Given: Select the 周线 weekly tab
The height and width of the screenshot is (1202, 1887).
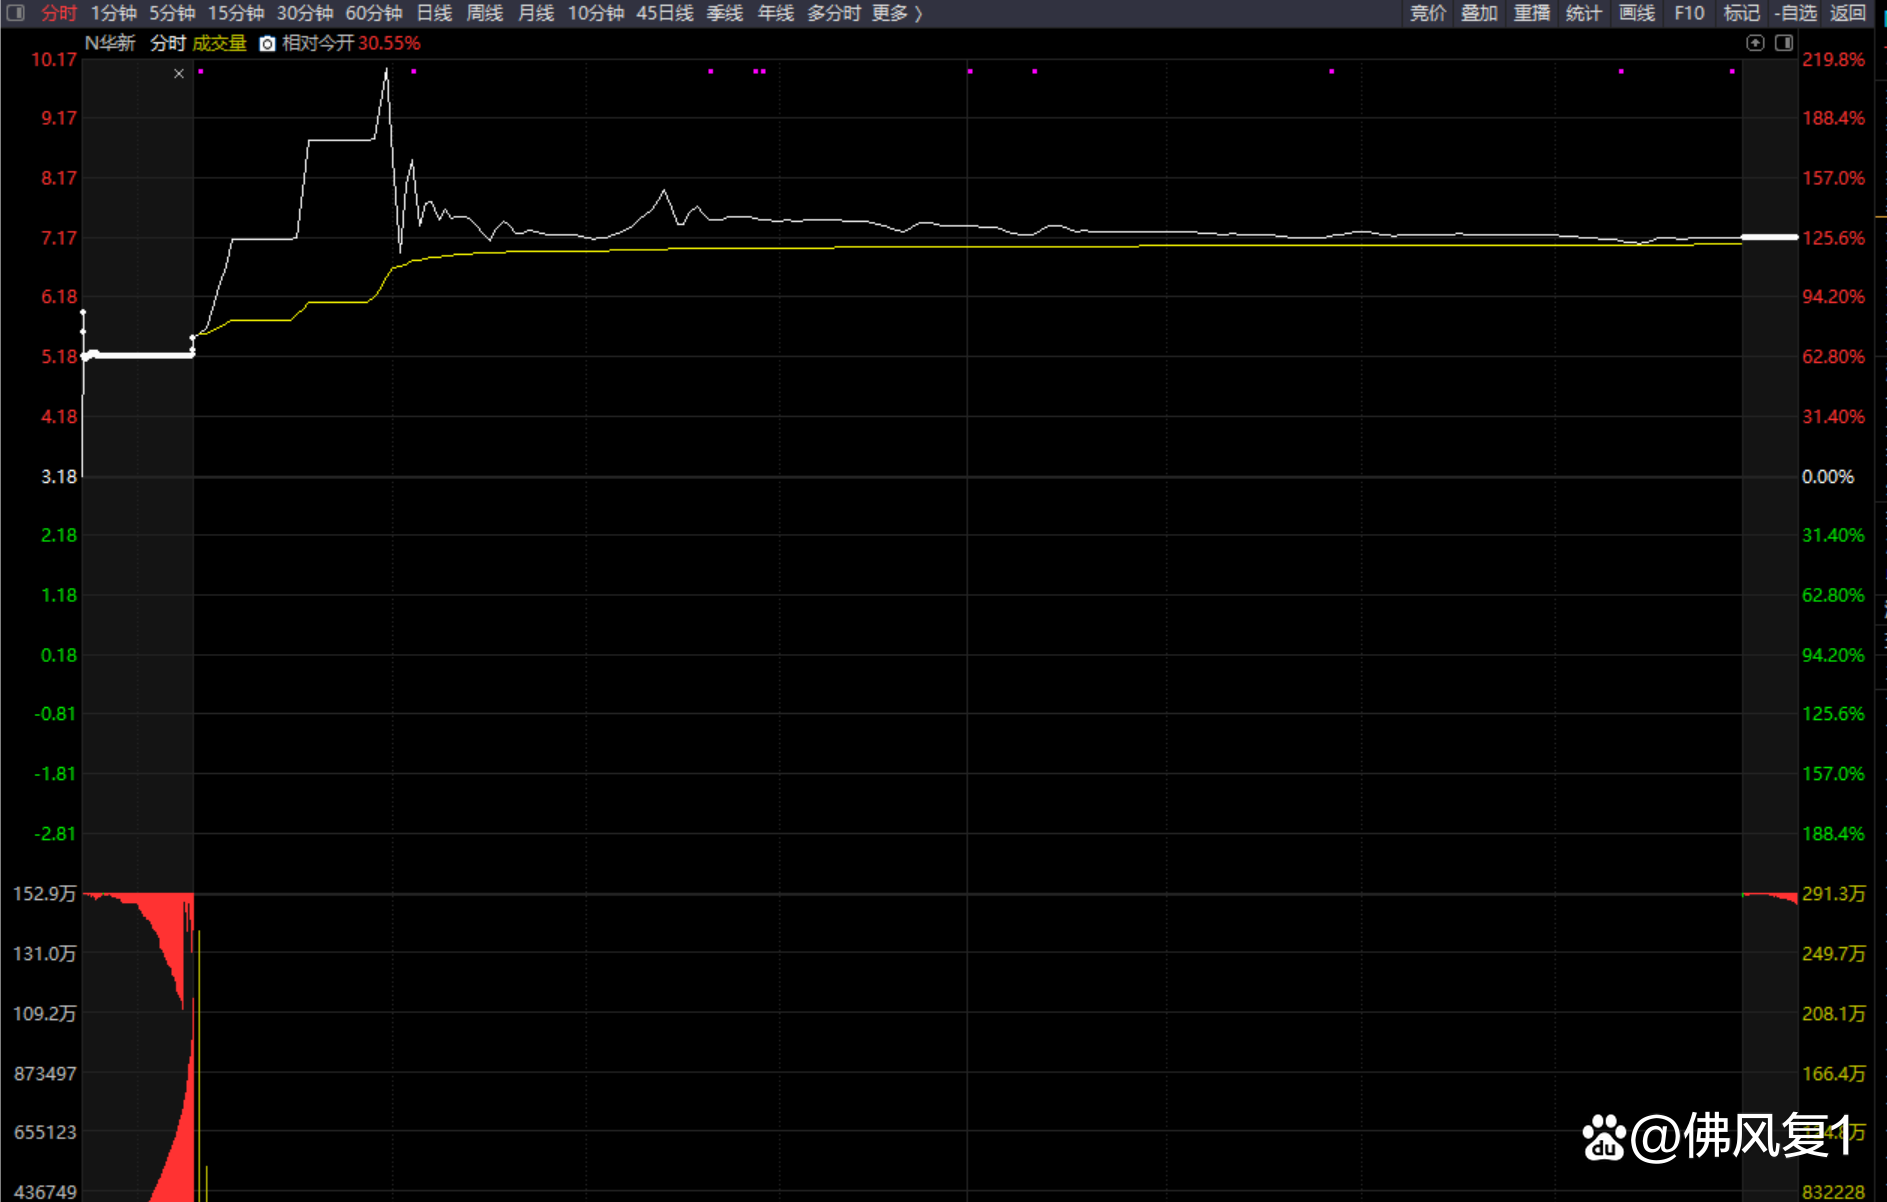Looking at the screenshot, I should tap(485, 13).
